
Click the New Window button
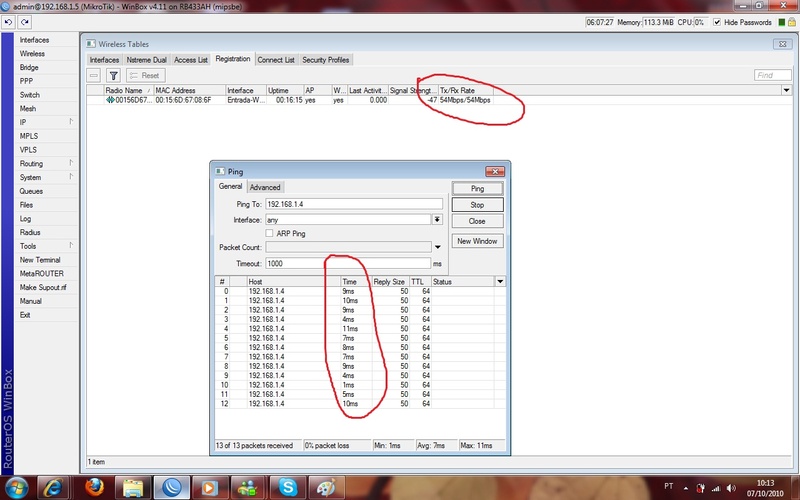[477, 241]
